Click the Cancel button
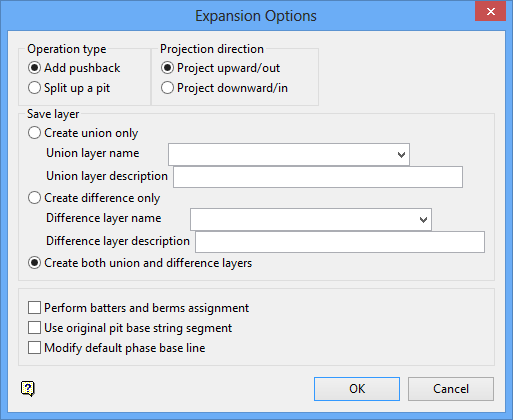This screenshot has width=513, height=420. tap(451, 389)
